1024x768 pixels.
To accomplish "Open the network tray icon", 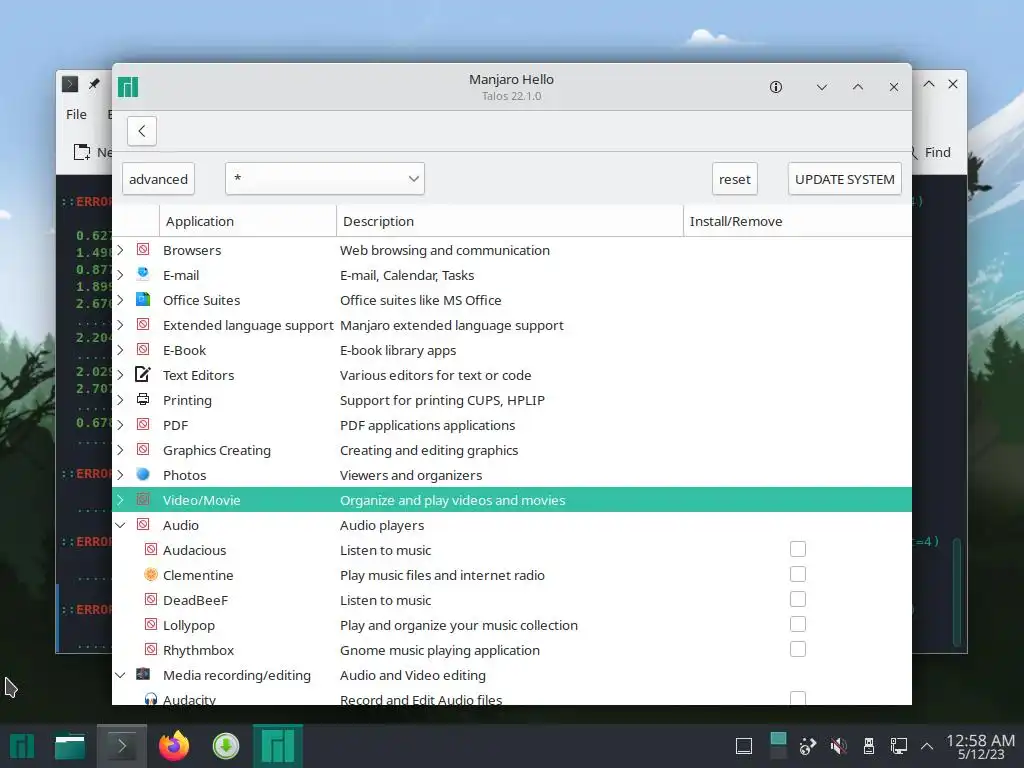I will point(899,746).
